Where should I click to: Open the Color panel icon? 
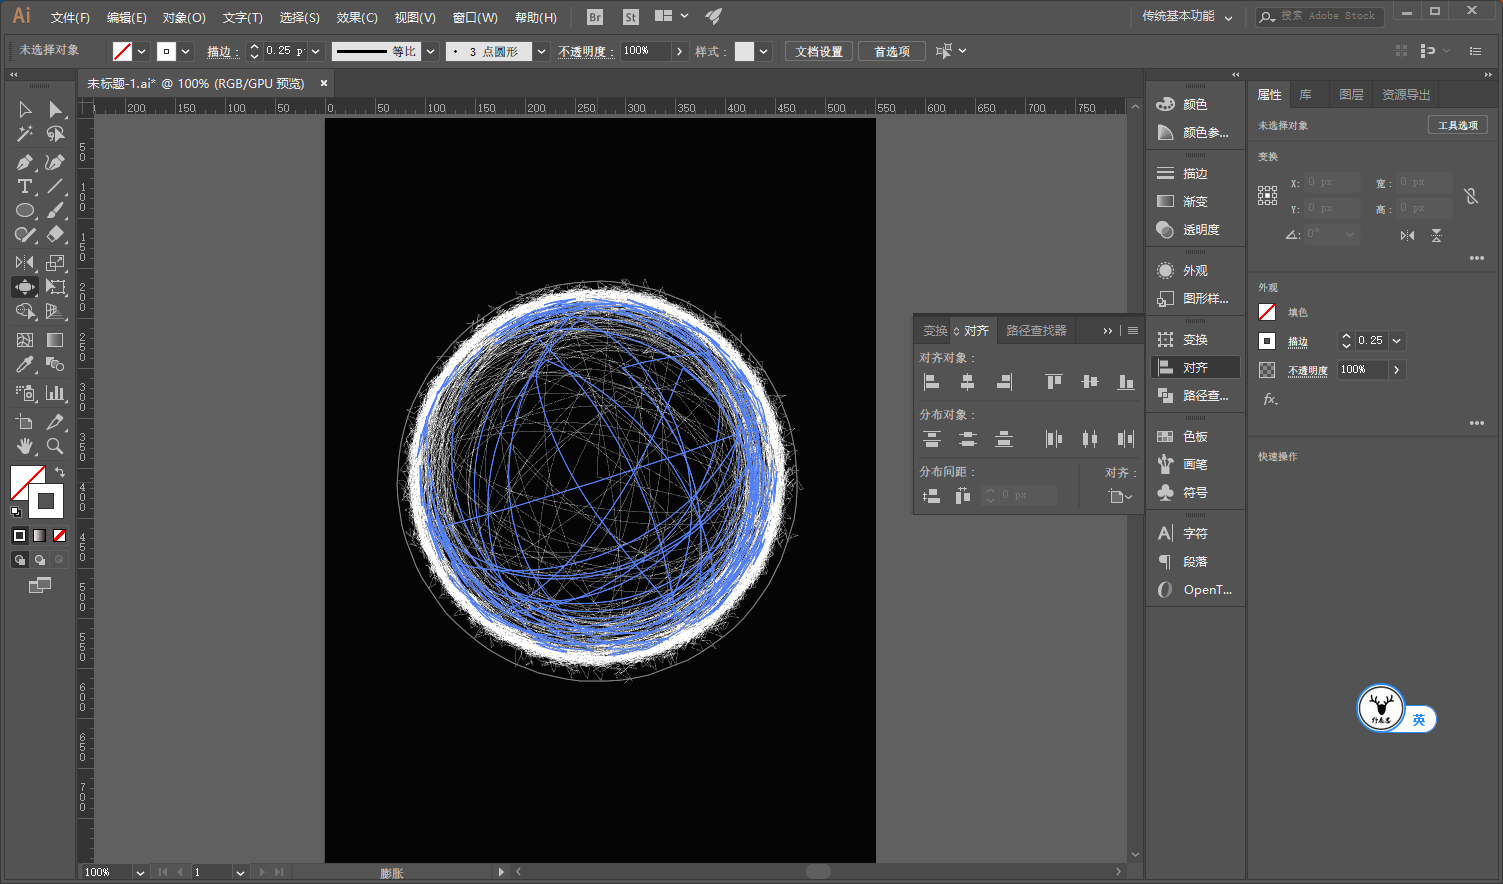pyautogui.click(x=1165, y=104)
